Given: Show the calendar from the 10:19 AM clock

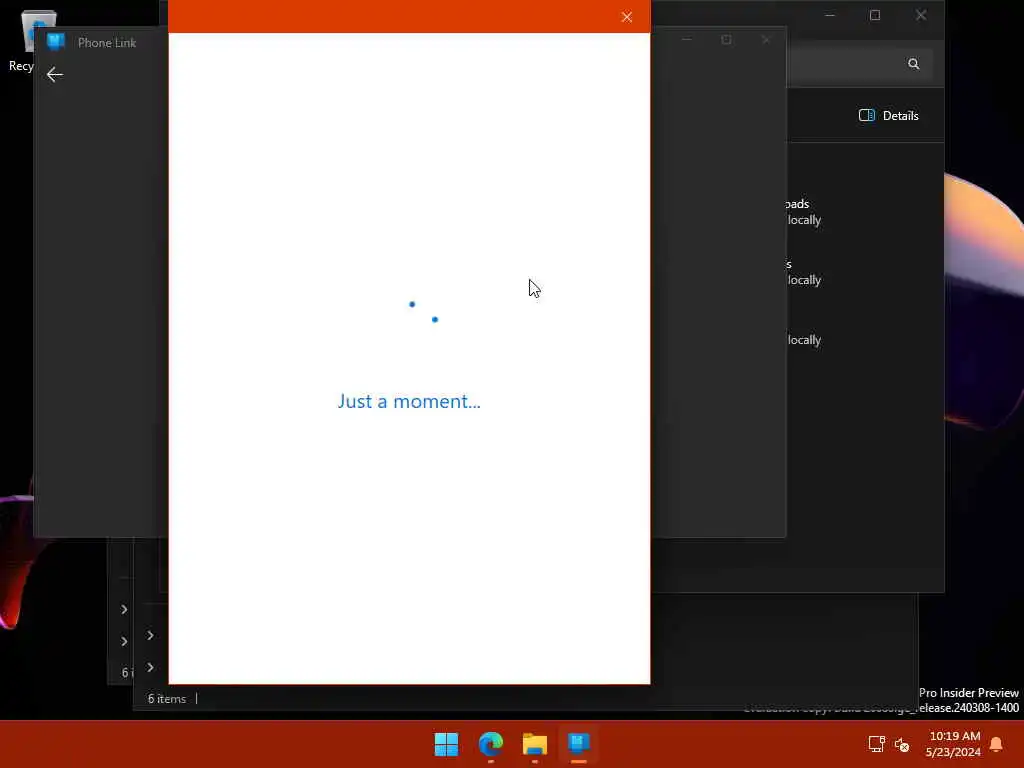Looking at the screenshot, I should point(953,744).
